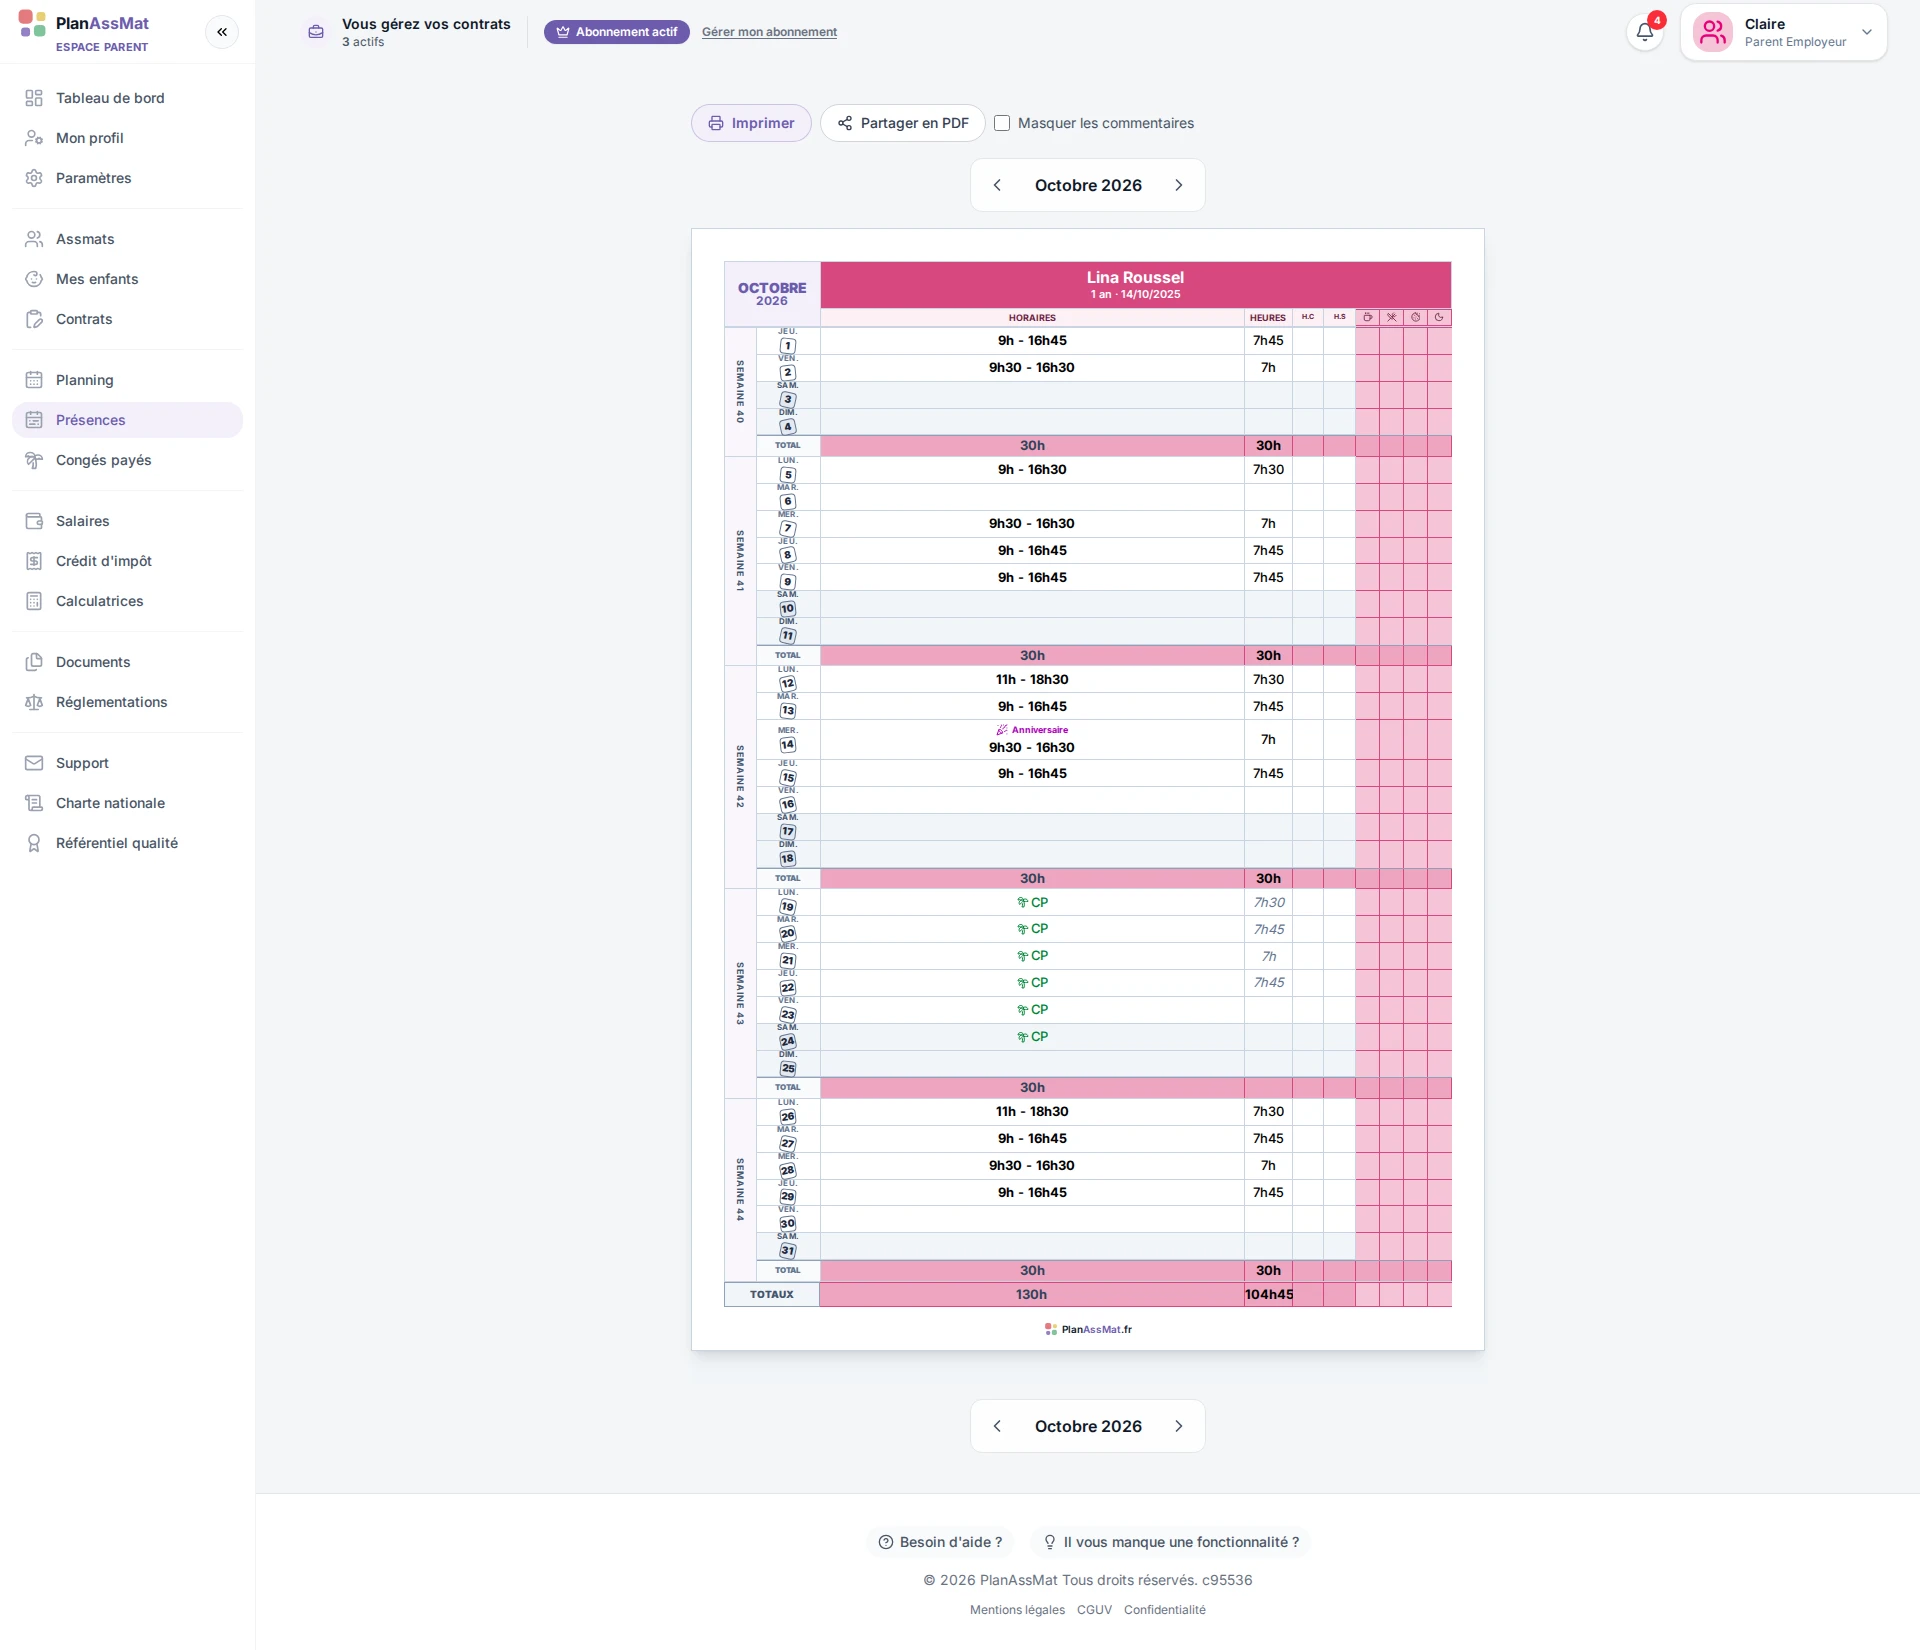Open the Assmats section
1920x1650 pixels.
point(127,239)
